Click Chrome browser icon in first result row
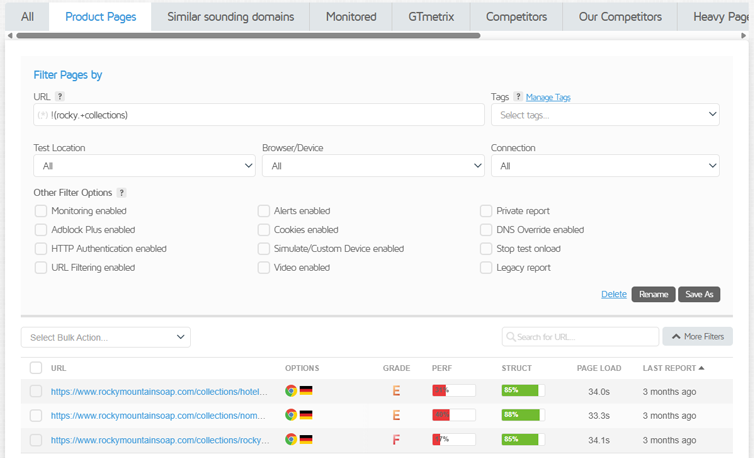The height and width of the screenshot is (458, 754). tap(291, 391)
